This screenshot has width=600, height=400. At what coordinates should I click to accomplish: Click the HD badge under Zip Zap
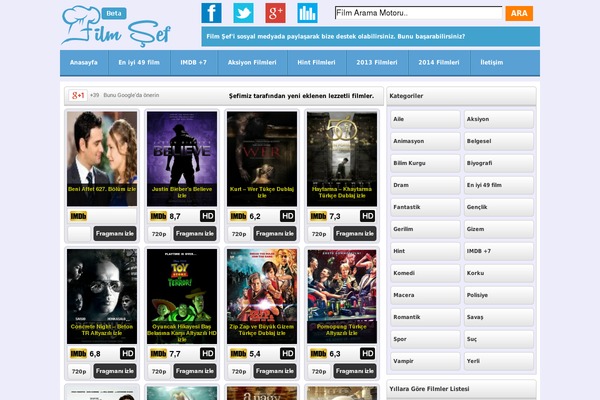pos(287,354)
